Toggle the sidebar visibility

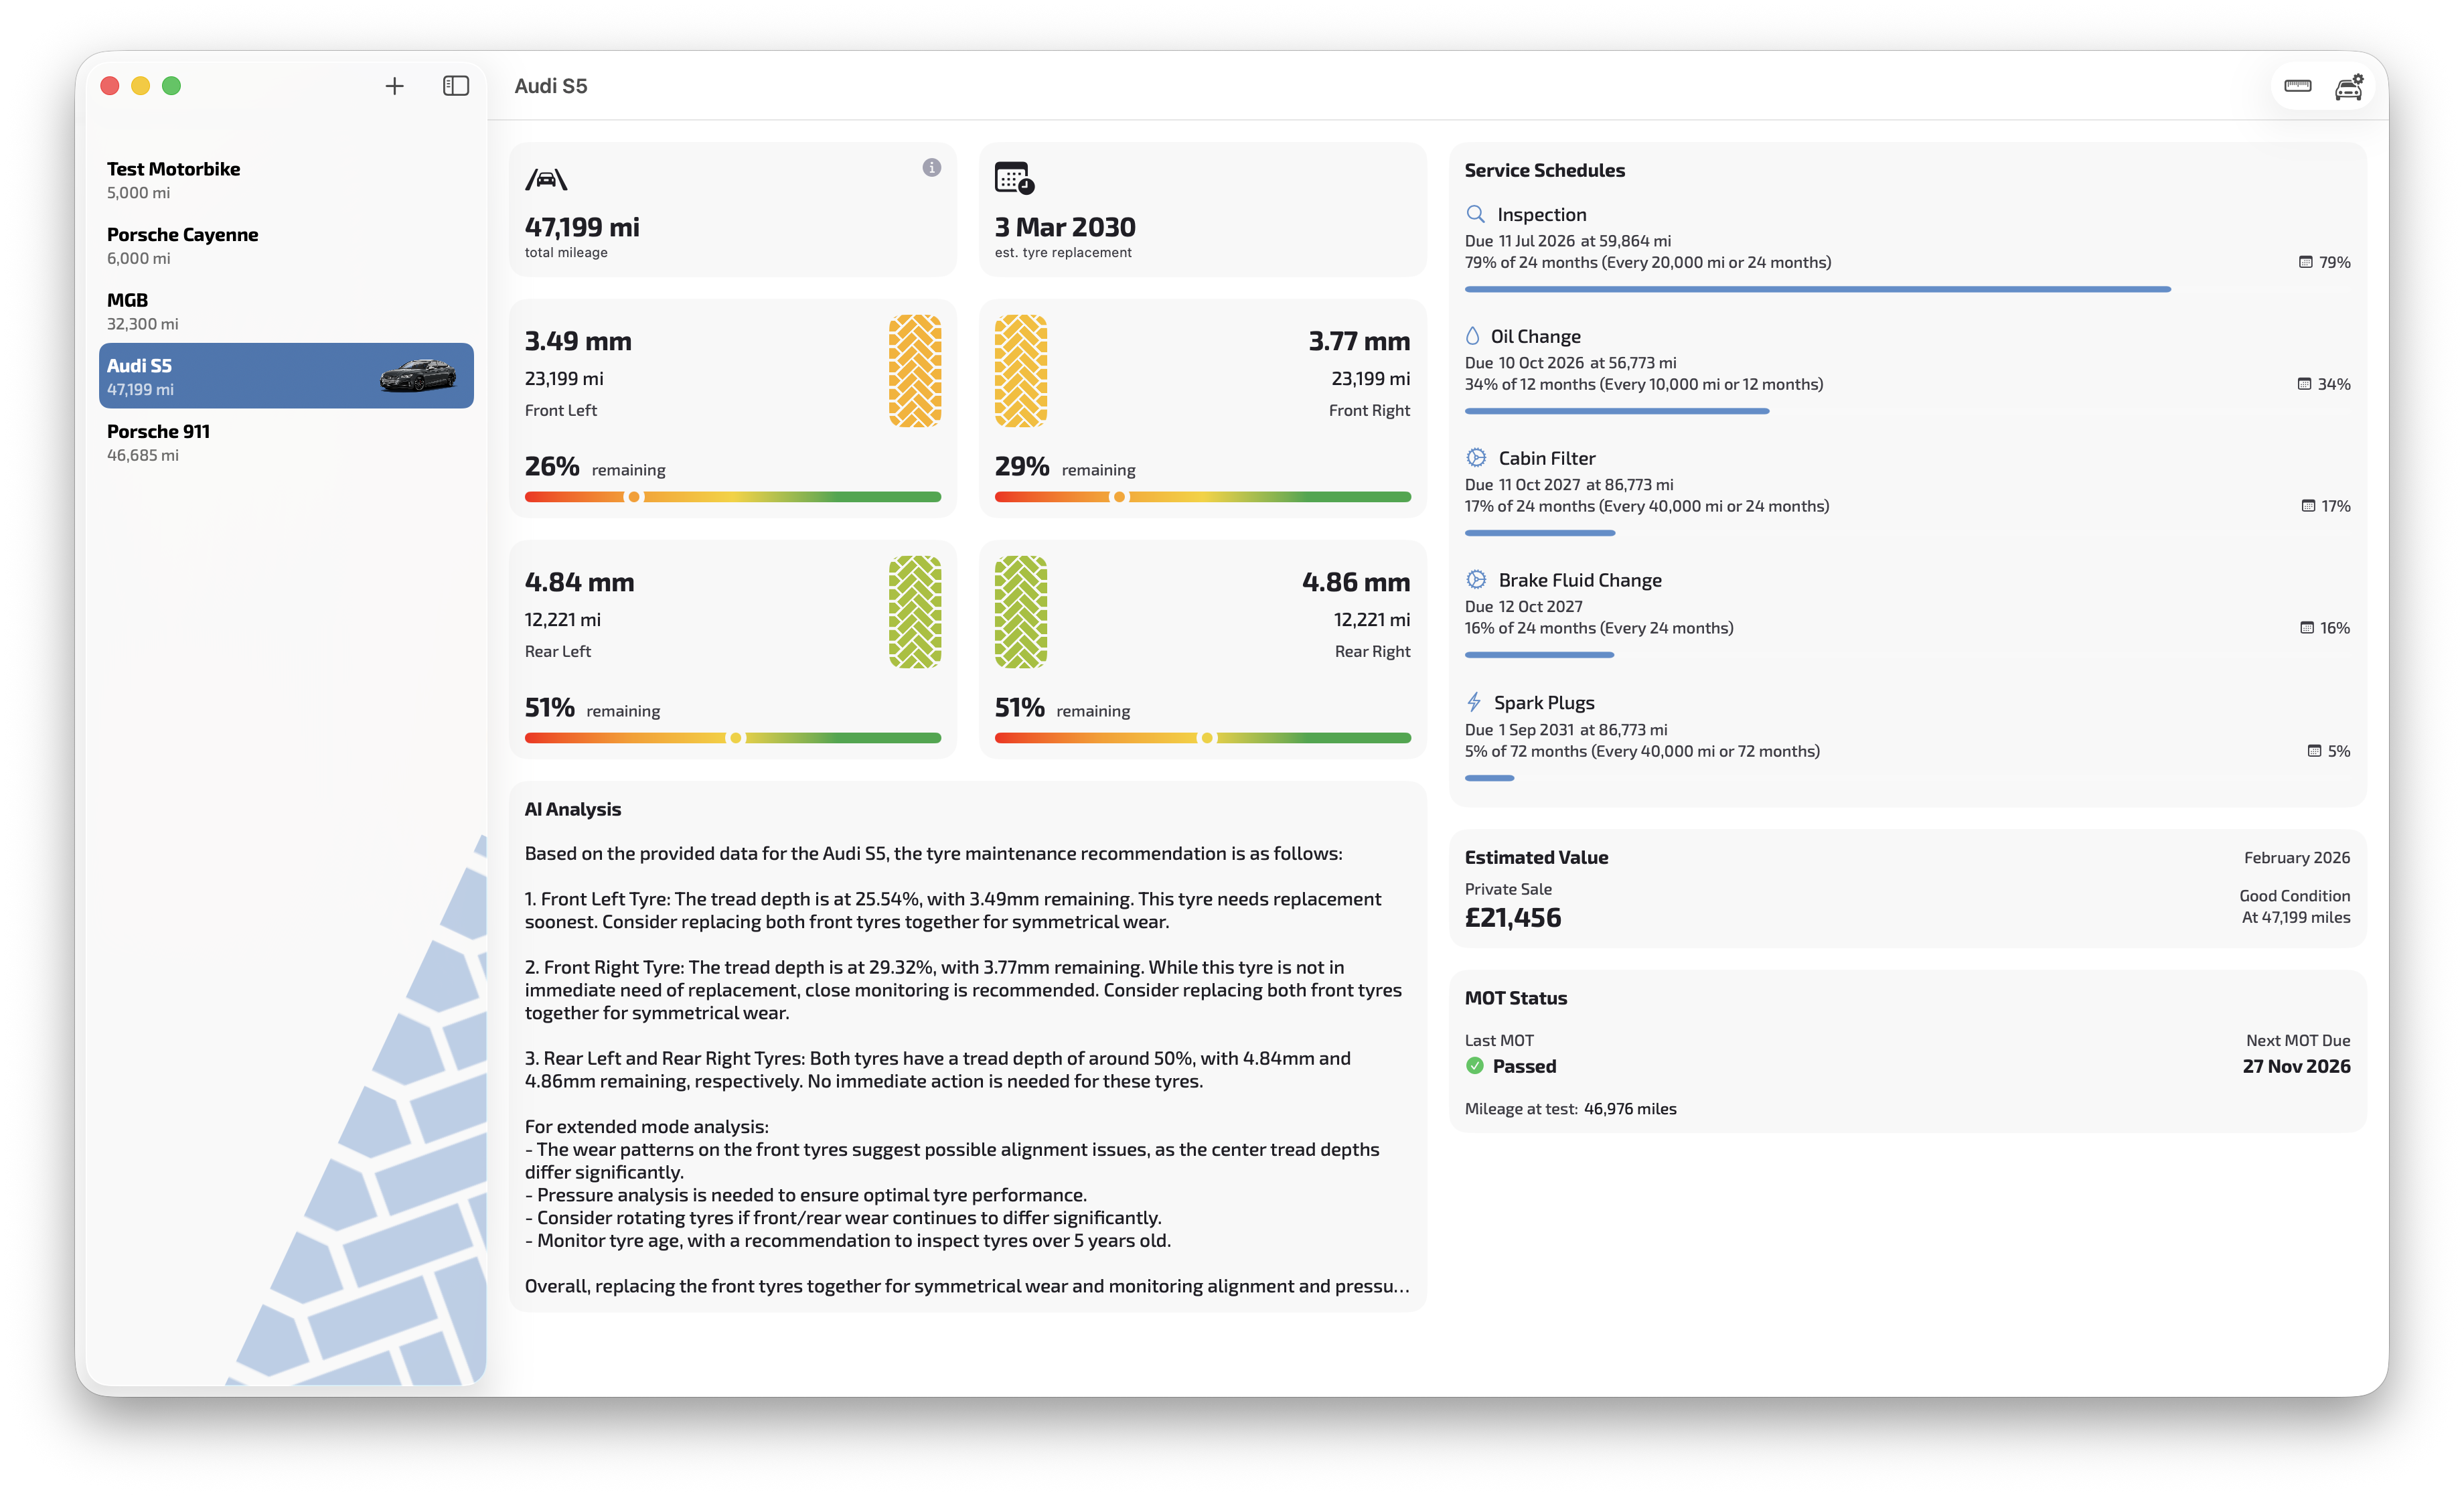(456, 86)
